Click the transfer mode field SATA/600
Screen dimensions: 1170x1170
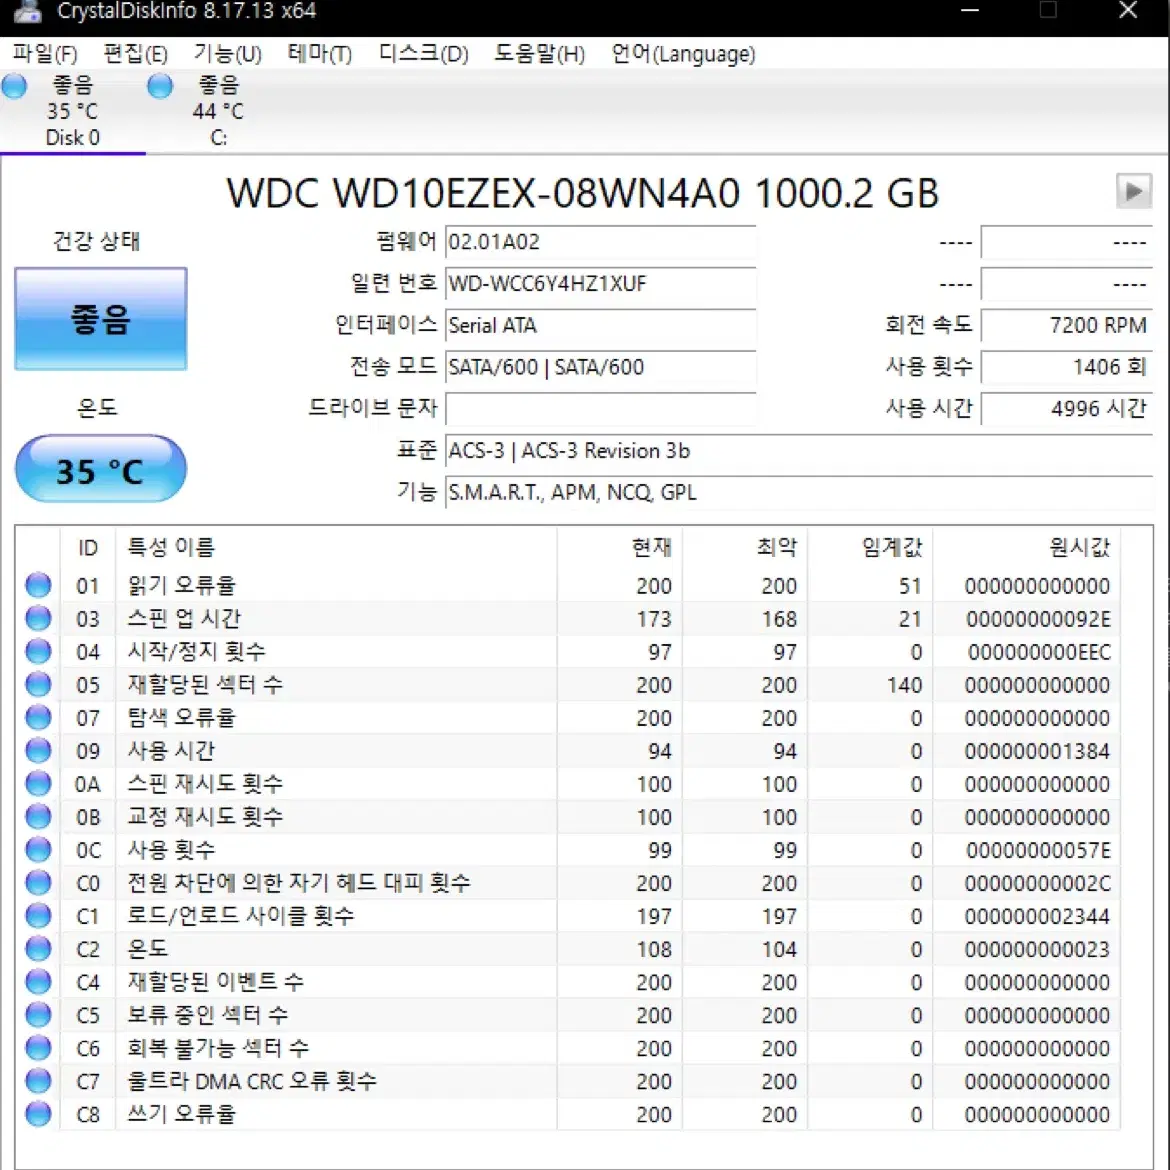[601, 367]
